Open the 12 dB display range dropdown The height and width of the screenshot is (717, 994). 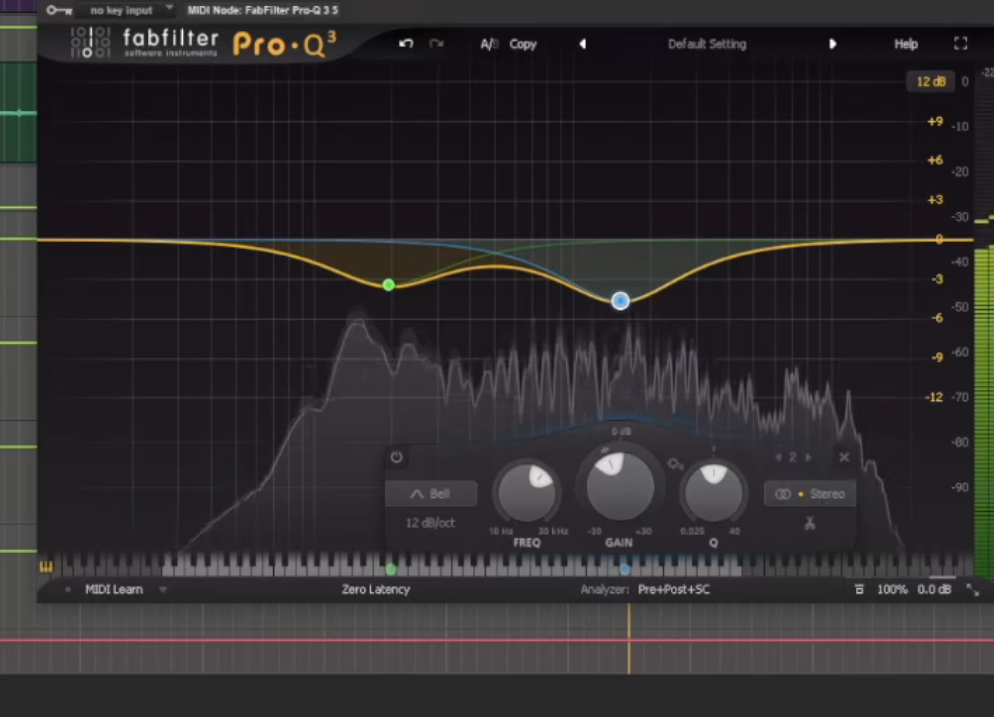[x=930, y=81]
